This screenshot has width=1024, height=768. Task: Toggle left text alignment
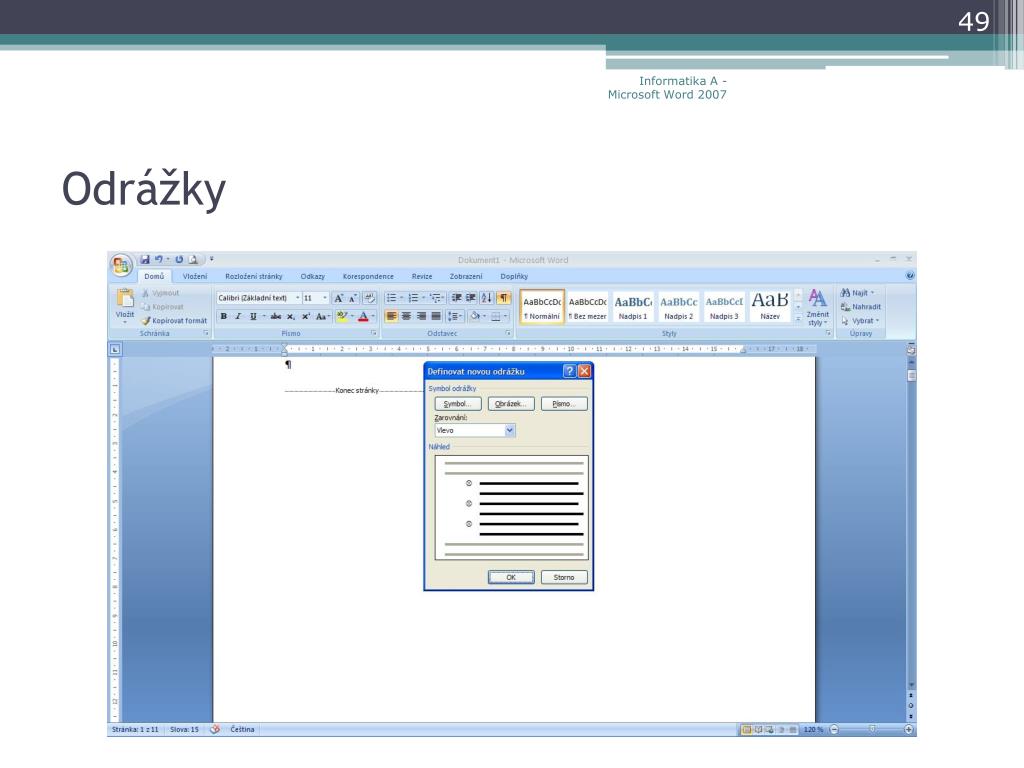[x=391, y=316]
